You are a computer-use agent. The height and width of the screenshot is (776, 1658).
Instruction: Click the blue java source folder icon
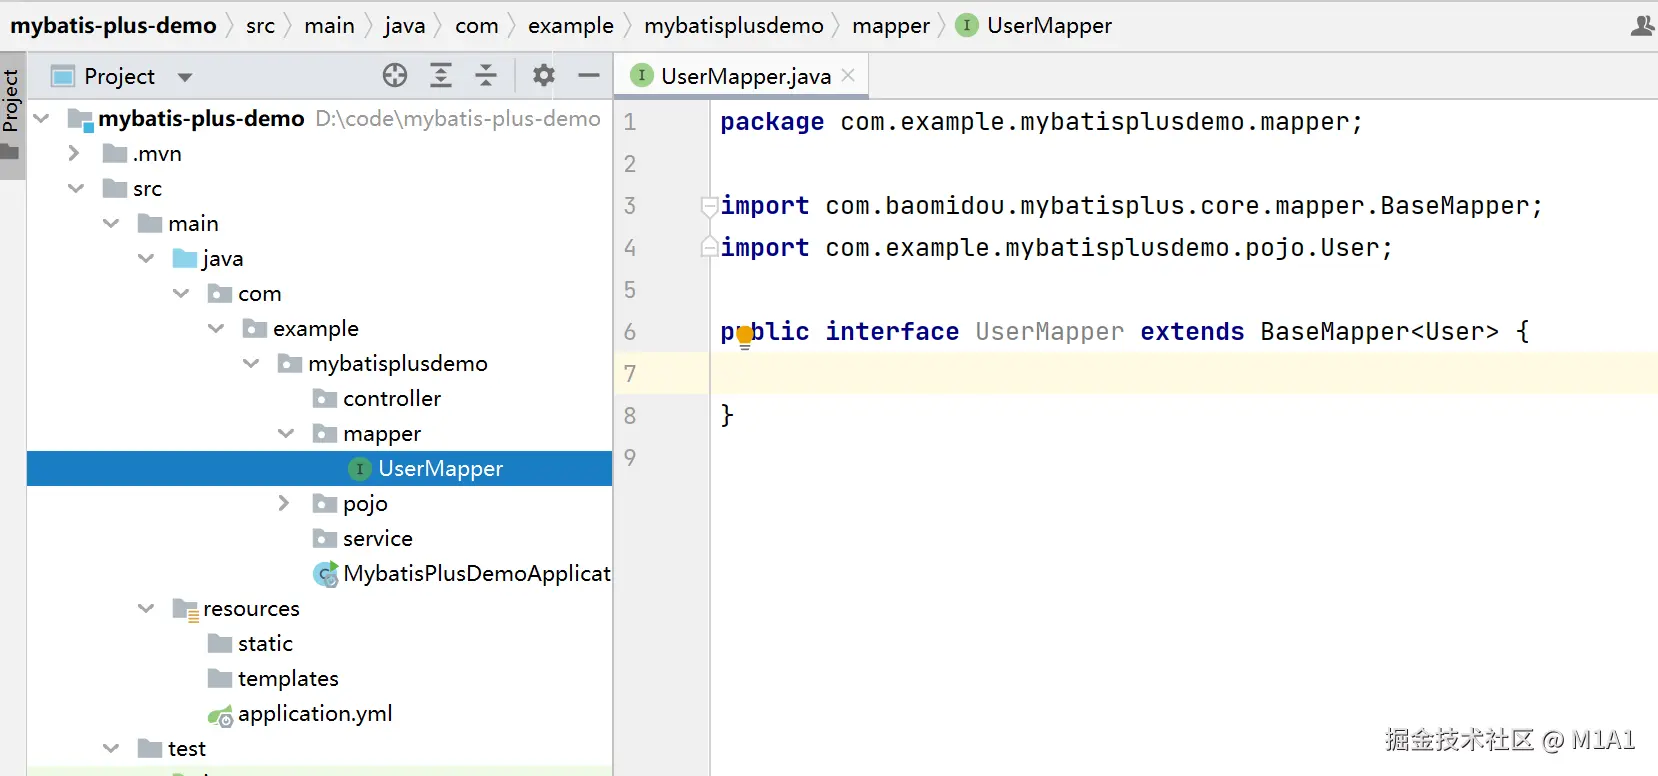[185, 259]
